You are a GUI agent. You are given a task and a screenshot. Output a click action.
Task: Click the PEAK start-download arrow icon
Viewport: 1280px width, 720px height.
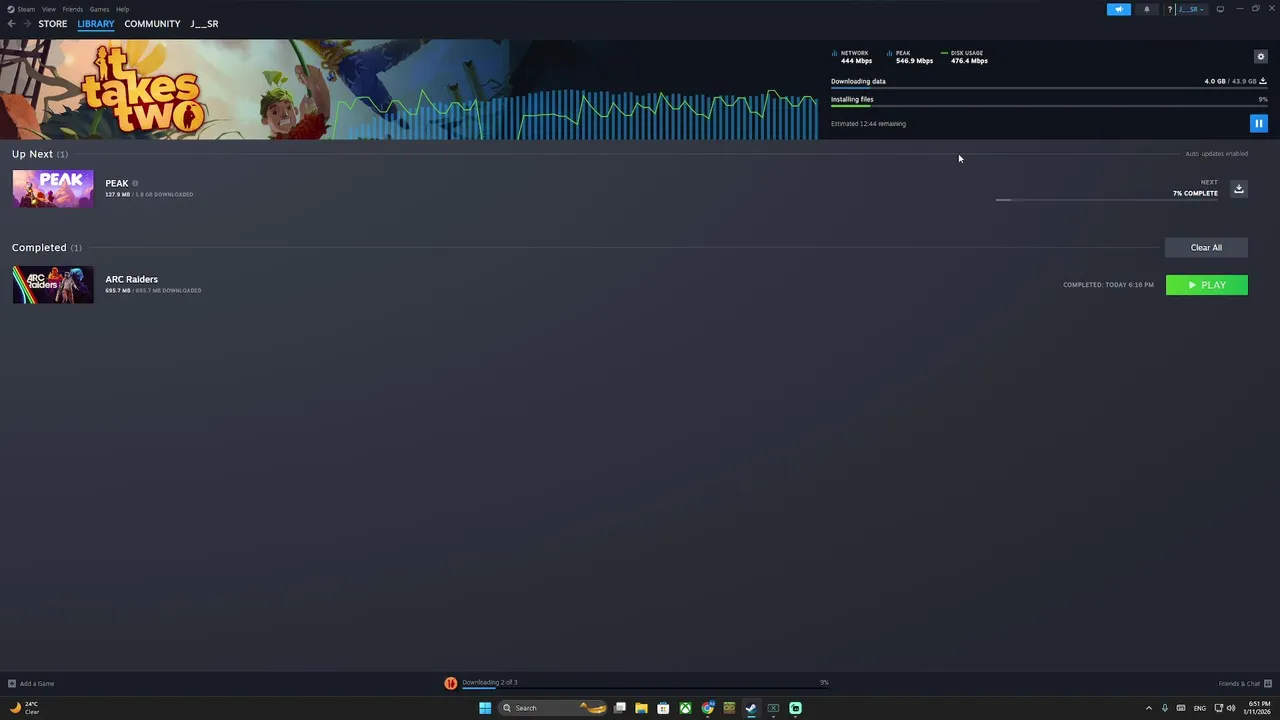[1238, 189]
